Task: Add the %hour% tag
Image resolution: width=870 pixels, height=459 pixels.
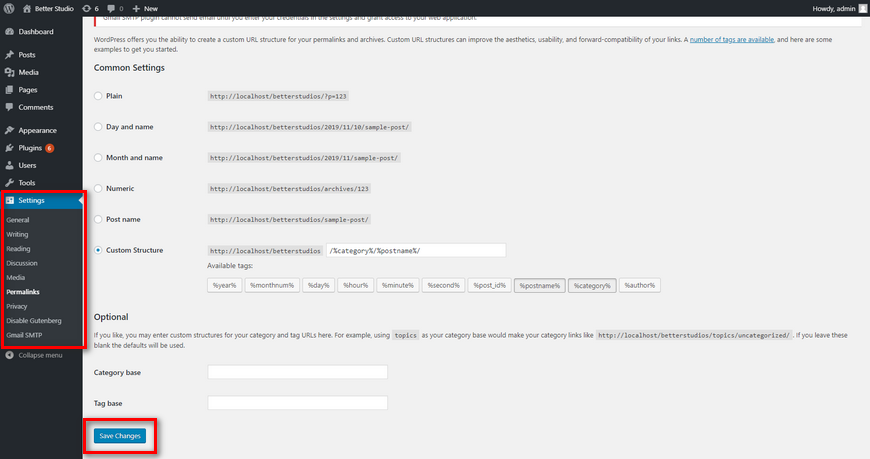Action: click(x=356, y=285)
